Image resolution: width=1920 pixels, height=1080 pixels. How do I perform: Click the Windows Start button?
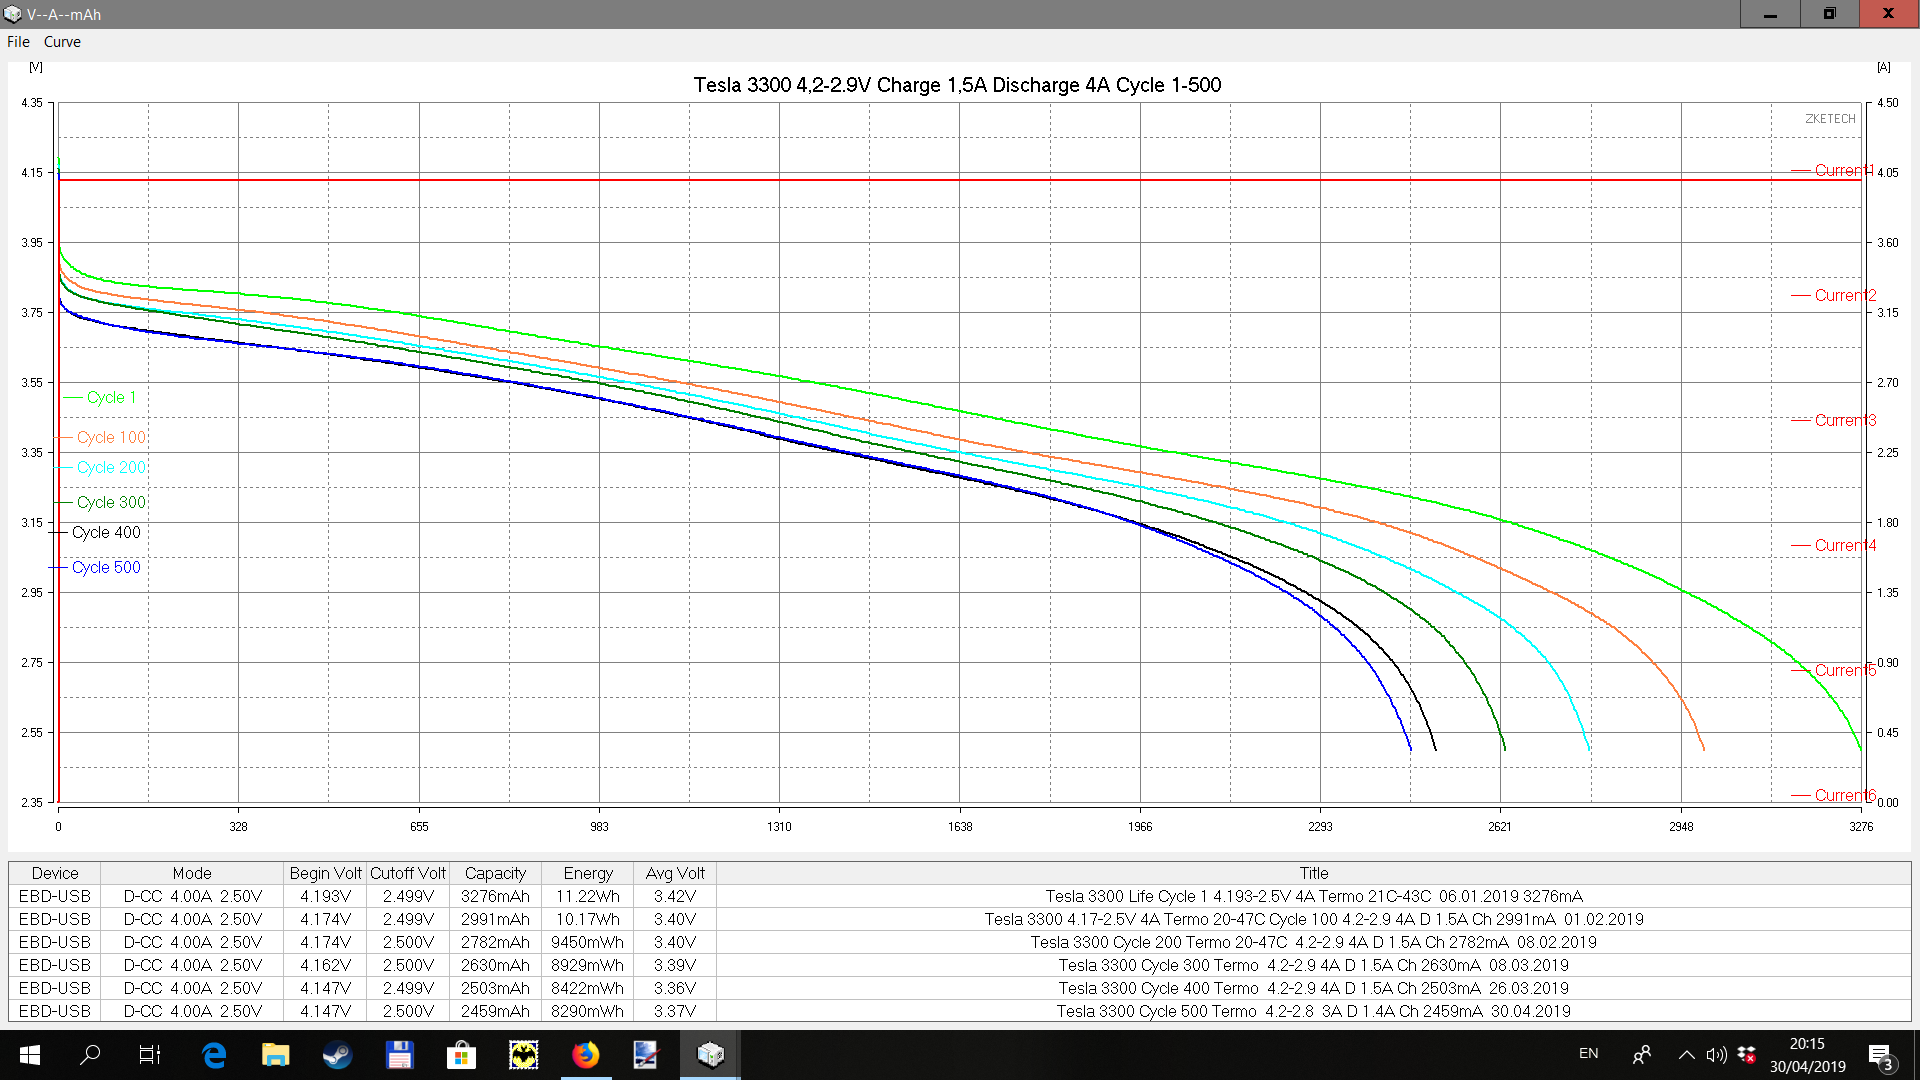[29, 1055]
